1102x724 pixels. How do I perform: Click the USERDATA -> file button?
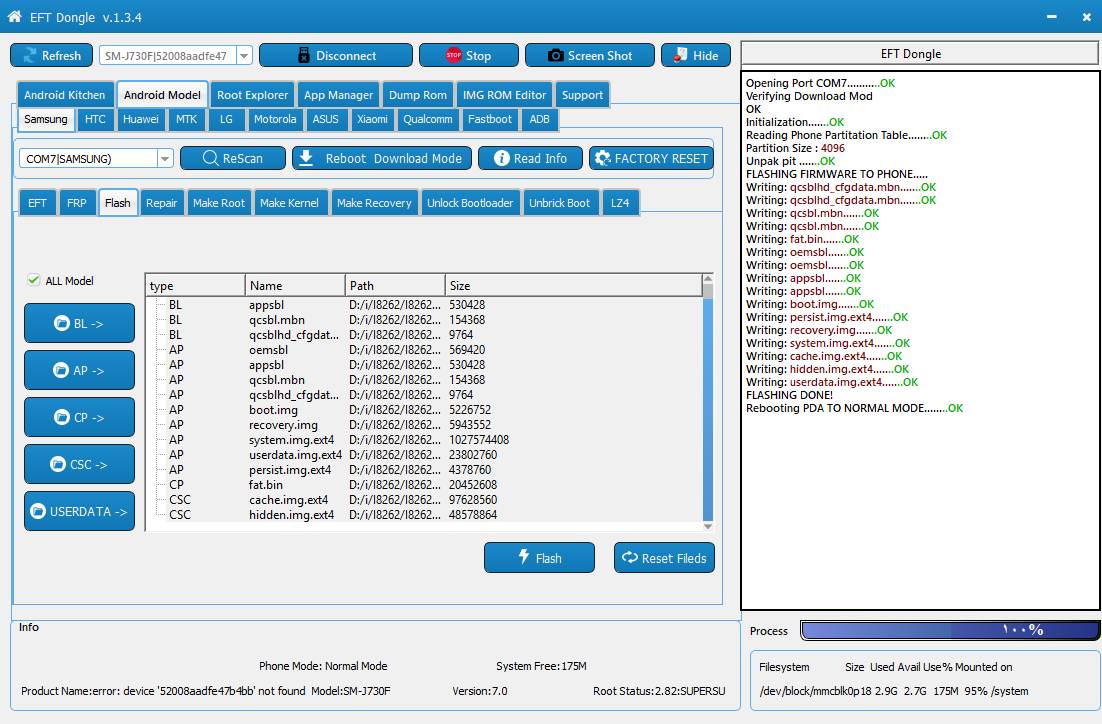pos(79,511)
